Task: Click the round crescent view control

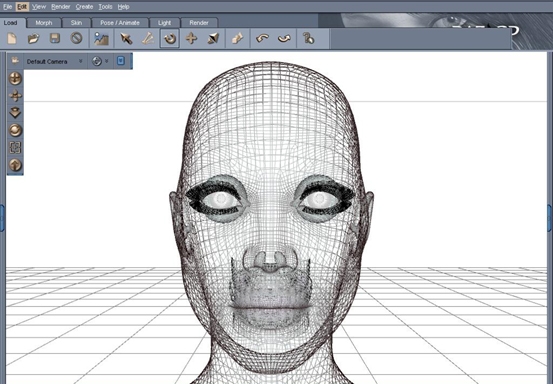Action: pos(15,130)
